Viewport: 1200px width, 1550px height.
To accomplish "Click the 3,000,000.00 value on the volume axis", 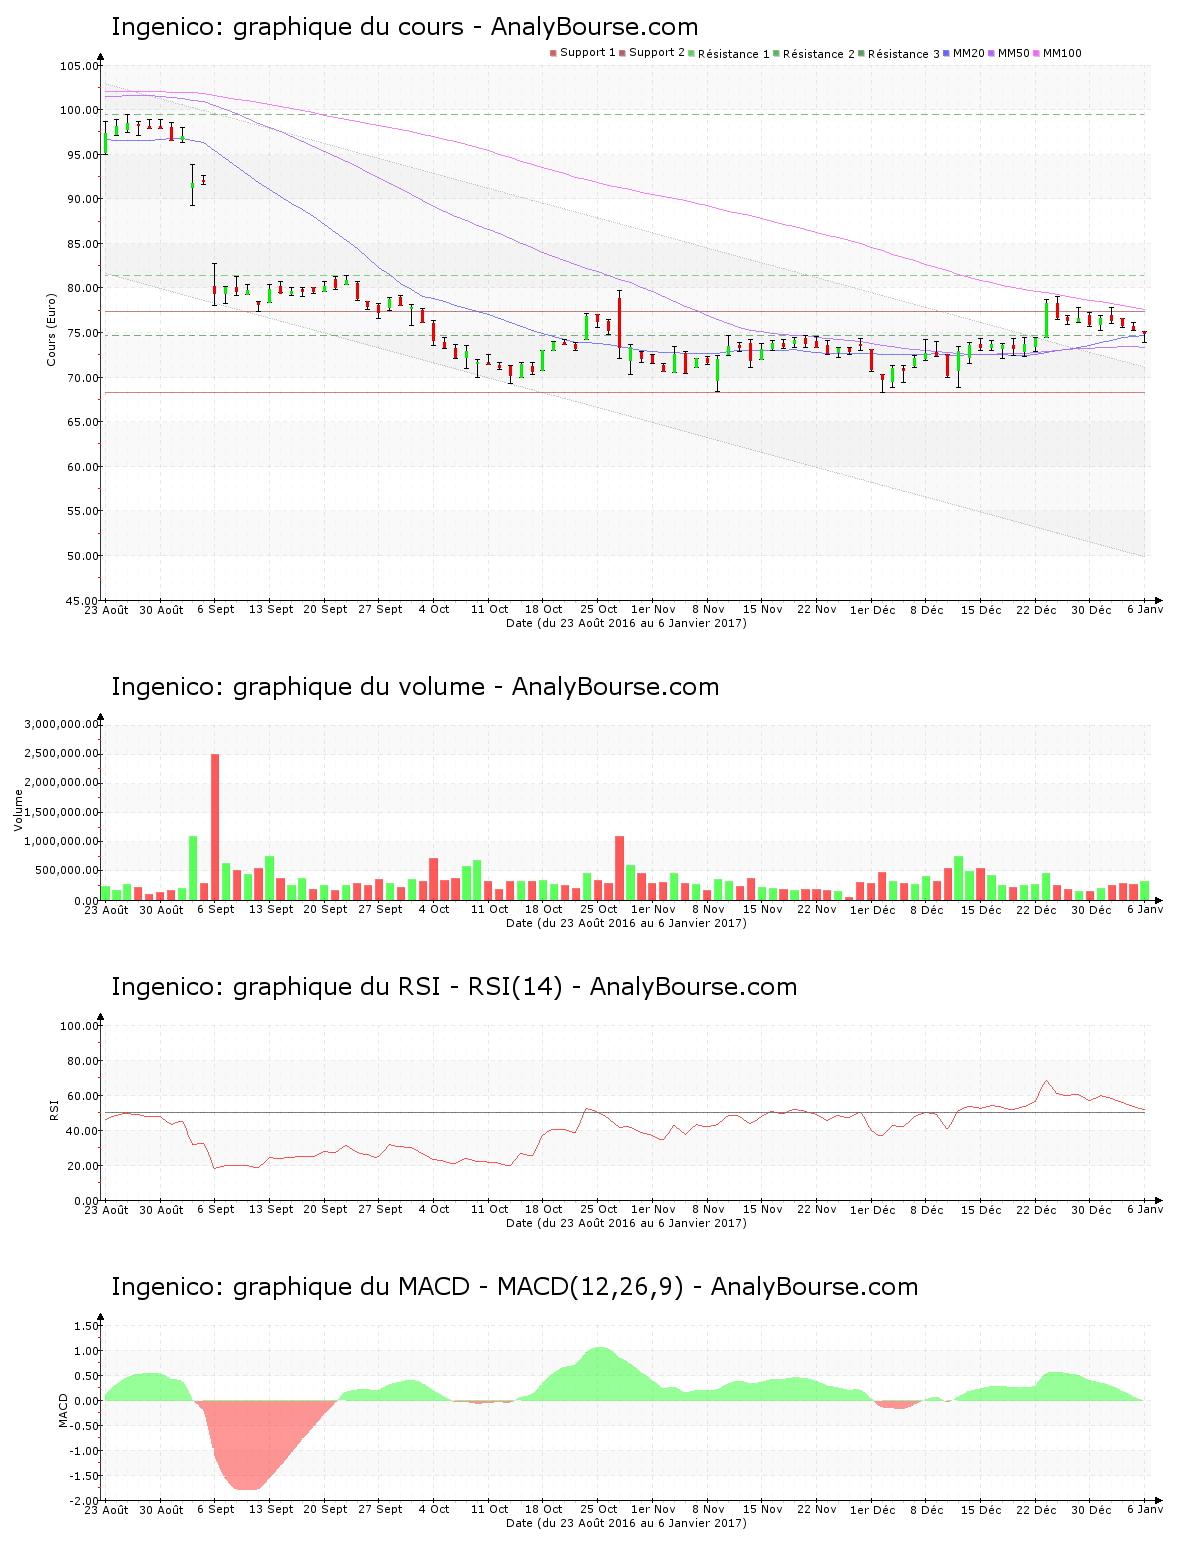I will (62, 724).
